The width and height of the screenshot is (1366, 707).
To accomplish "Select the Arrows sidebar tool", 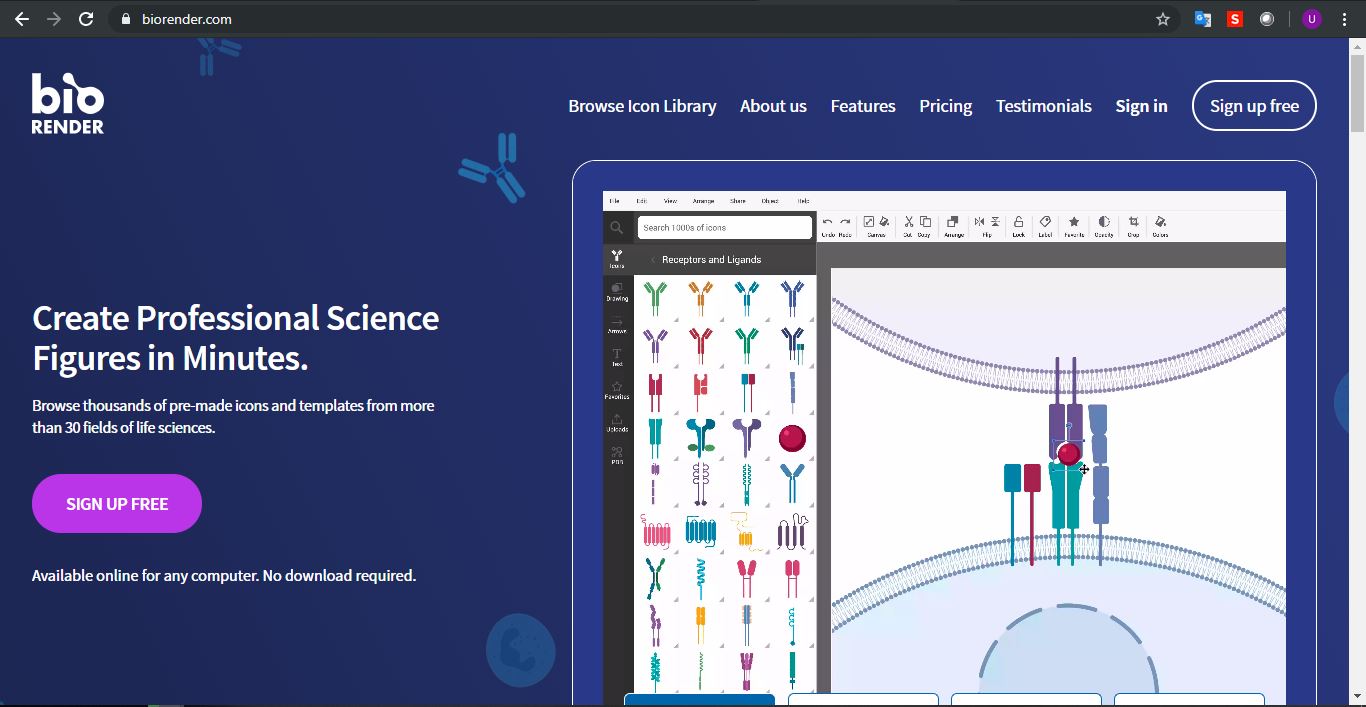I will (617, 325).
